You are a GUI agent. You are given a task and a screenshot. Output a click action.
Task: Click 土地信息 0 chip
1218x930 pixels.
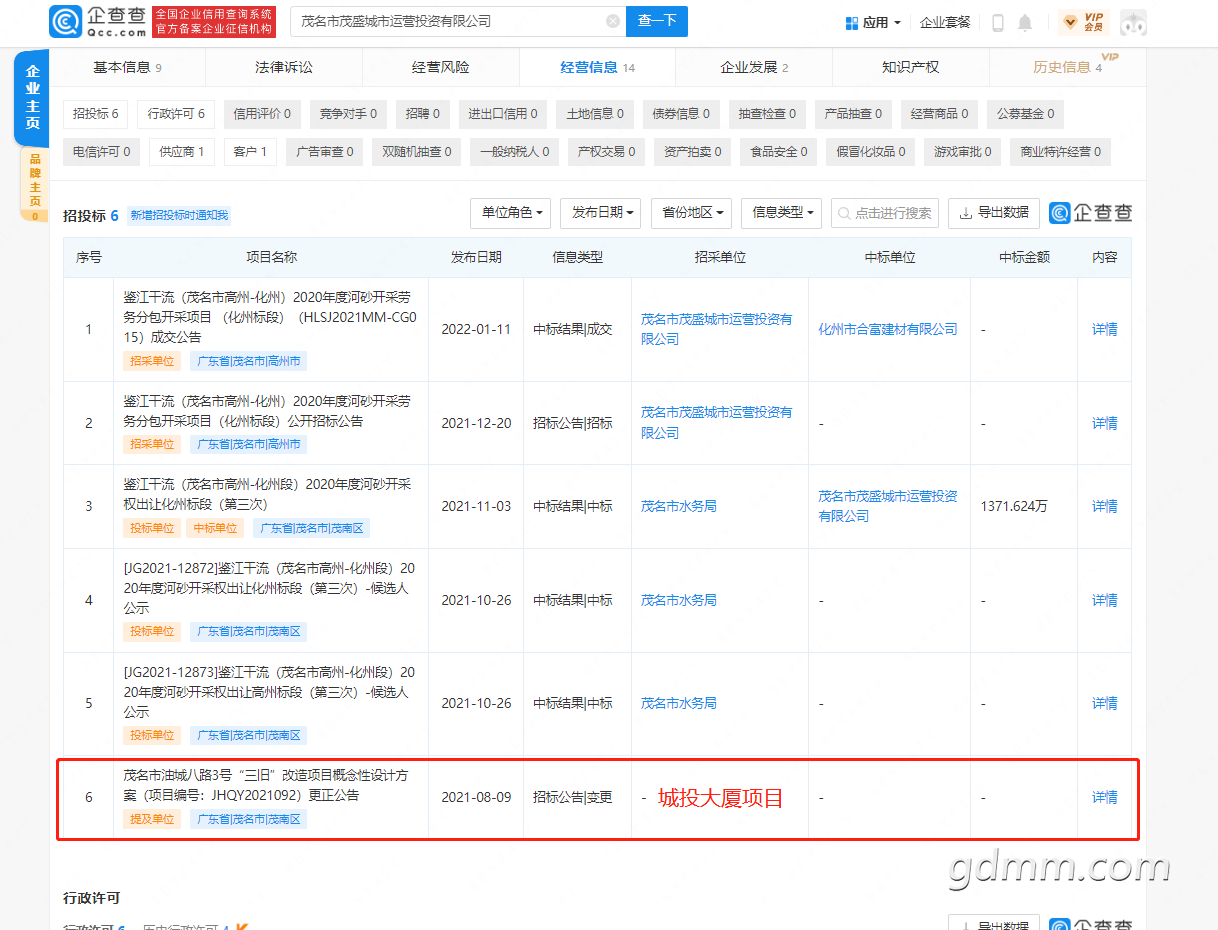pos(594,114)
